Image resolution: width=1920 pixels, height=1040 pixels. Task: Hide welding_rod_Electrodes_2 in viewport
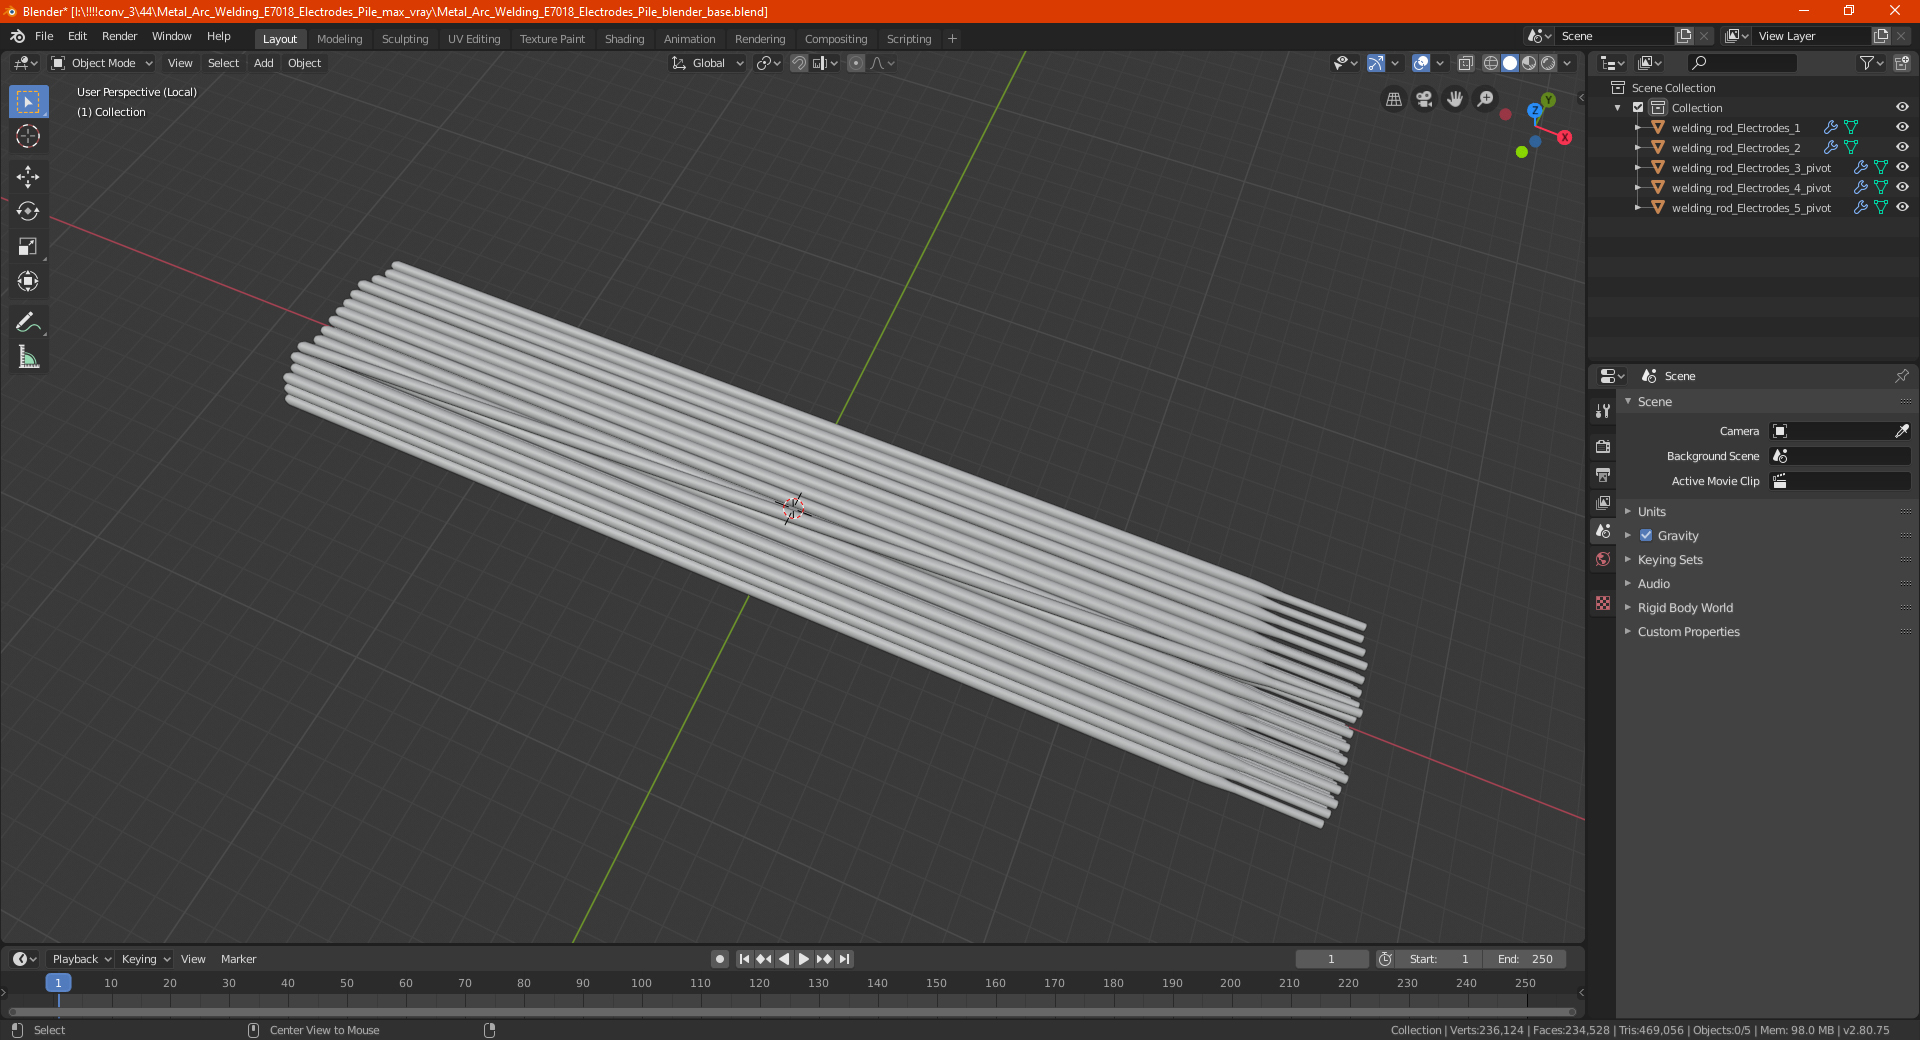click(1902, 147)
